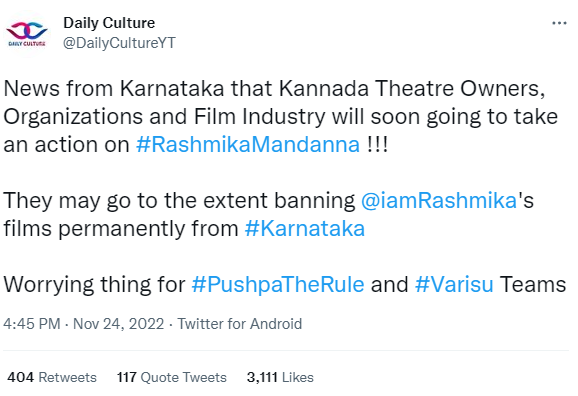The image size is (578, 396).
Task: Follow the #PushpaTheRule hashtag link
Action: tap(278, 285)
